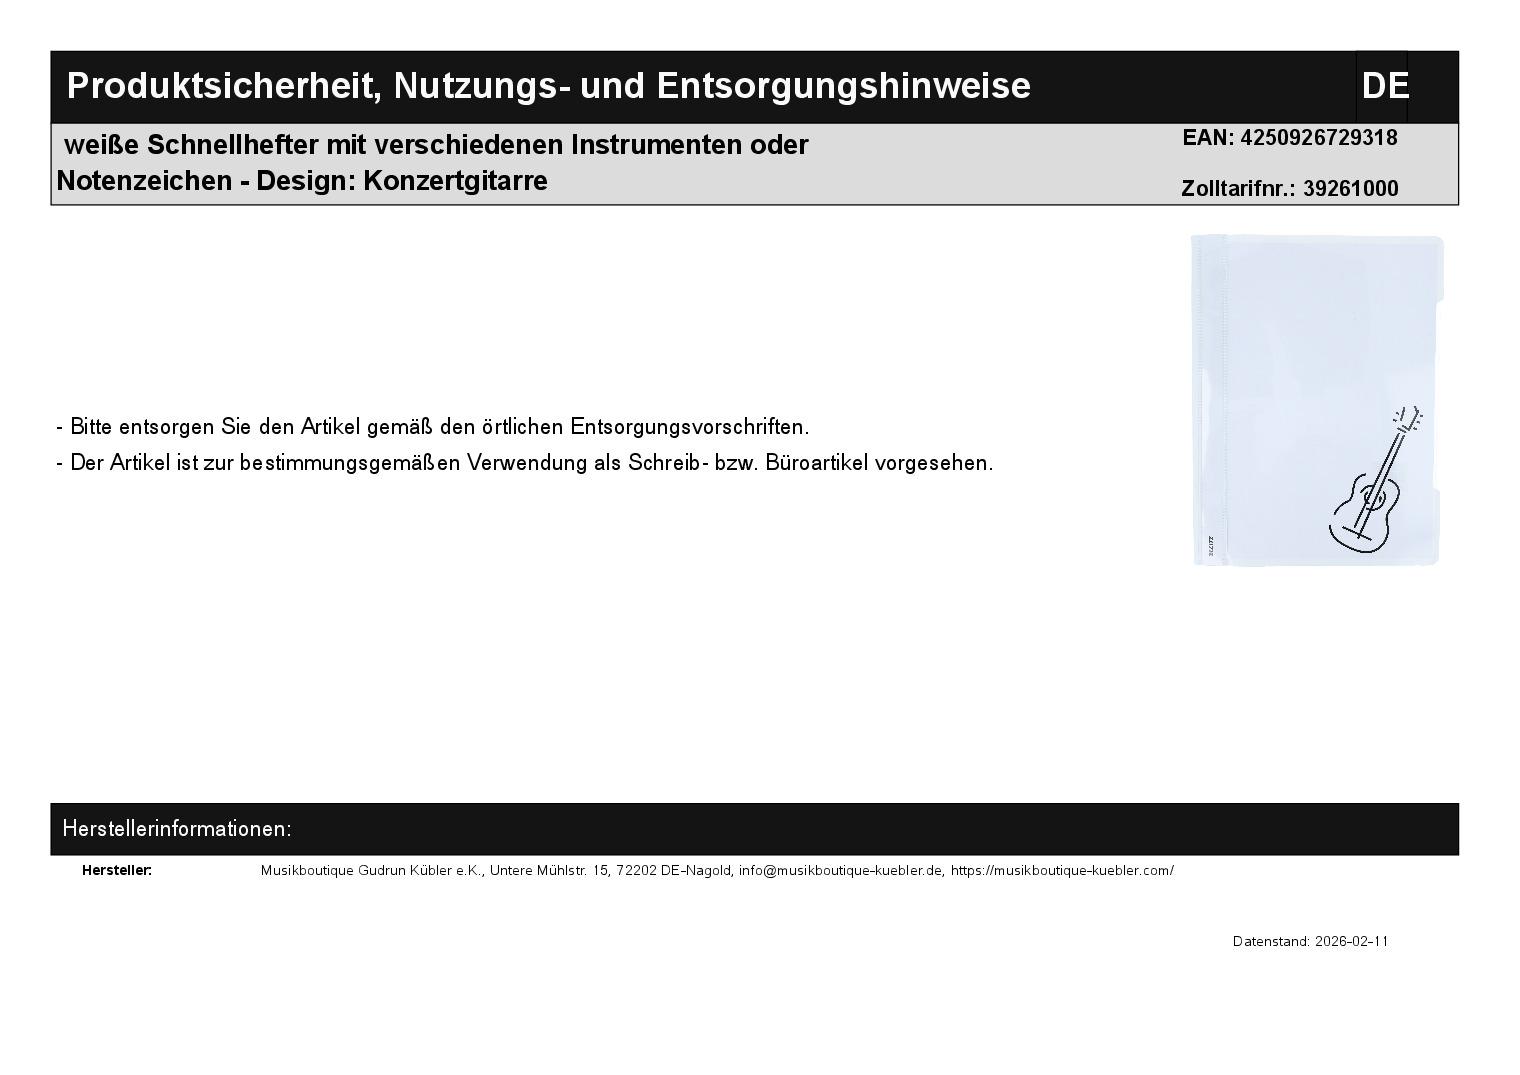Click the Datenstand 2026-02-11 date
The width and height of the screenshot is (1520, 1075).
pos(1310,942)
